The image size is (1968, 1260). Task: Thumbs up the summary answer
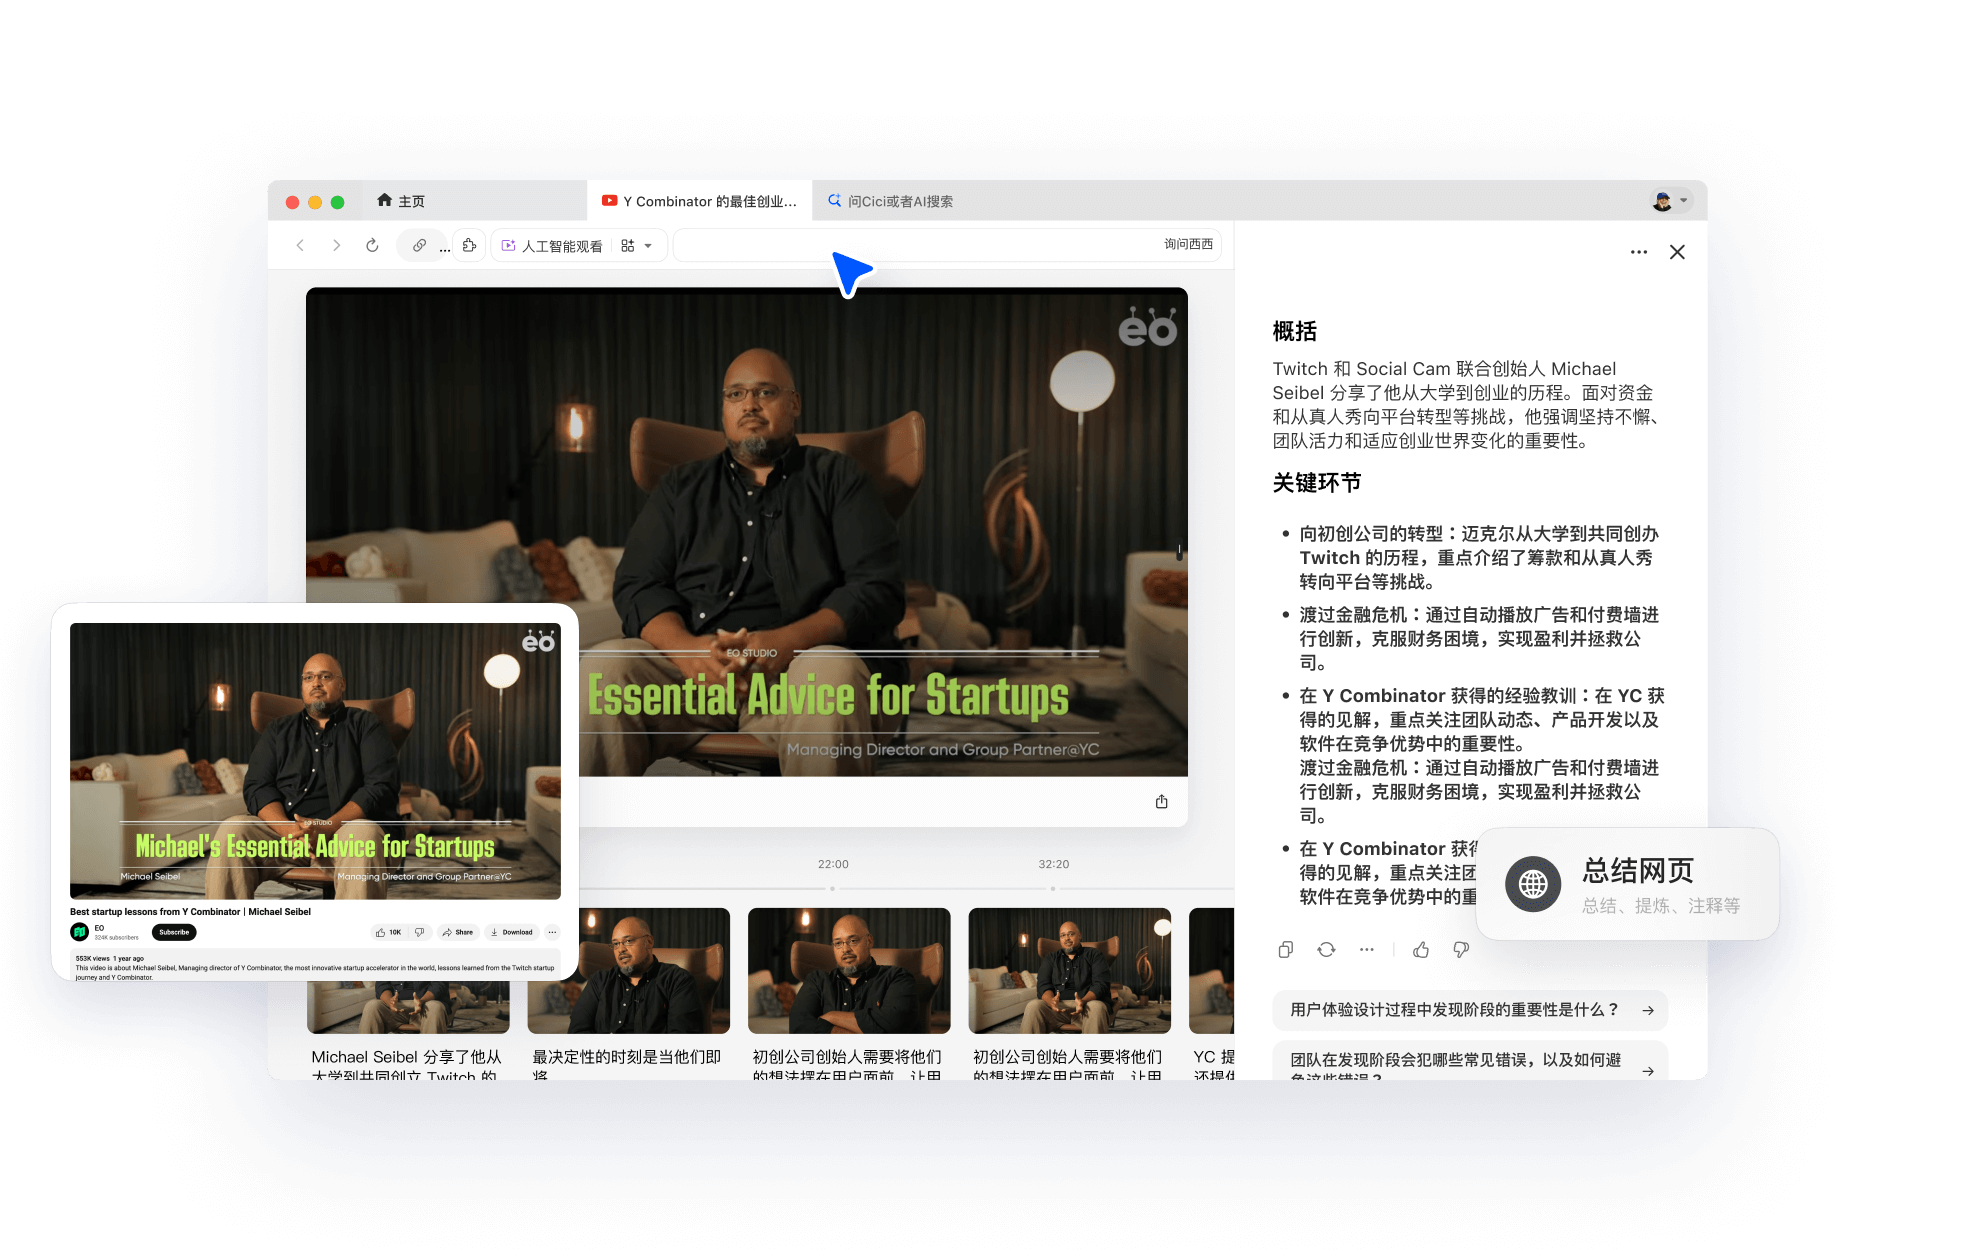click(x=1421, y=950)
